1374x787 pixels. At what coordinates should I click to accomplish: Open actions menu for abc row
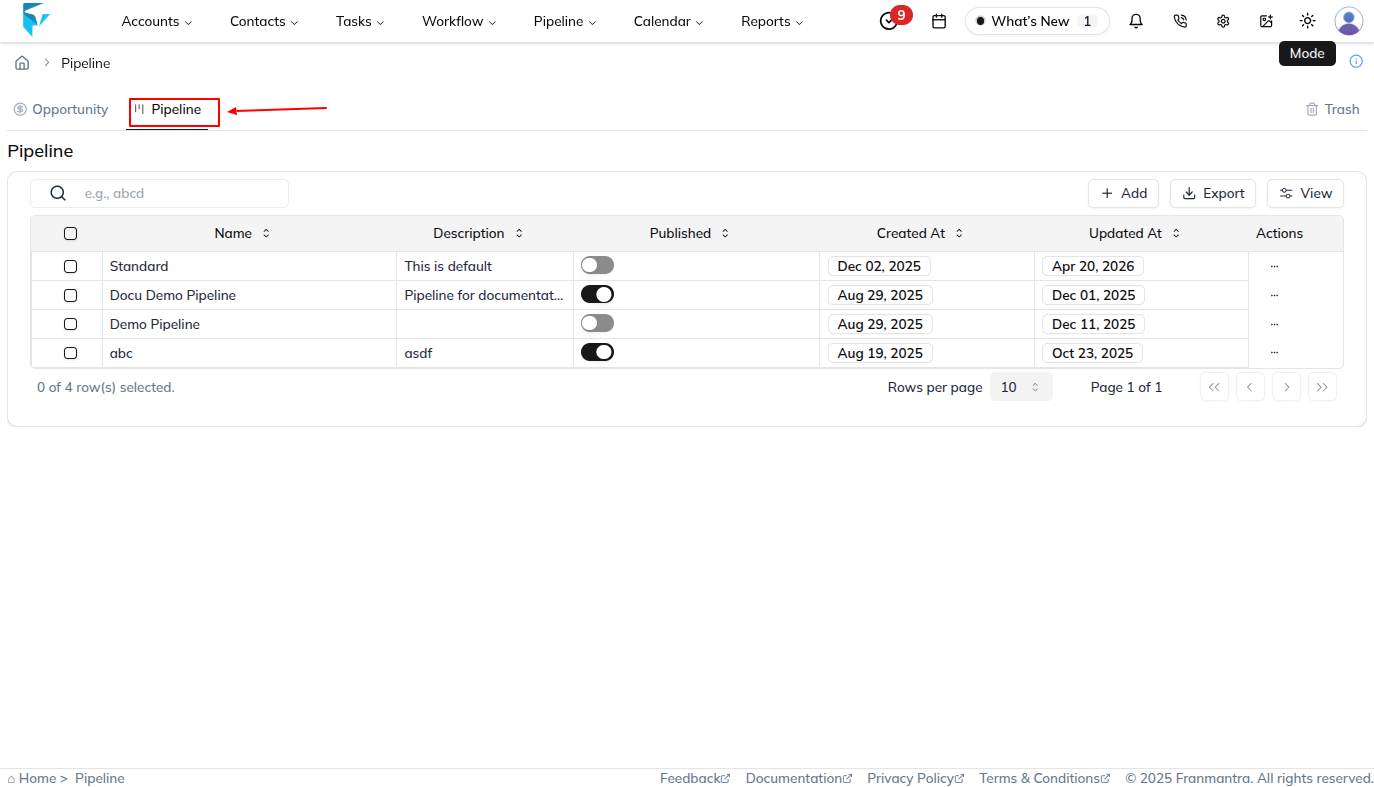(1274, 353)
